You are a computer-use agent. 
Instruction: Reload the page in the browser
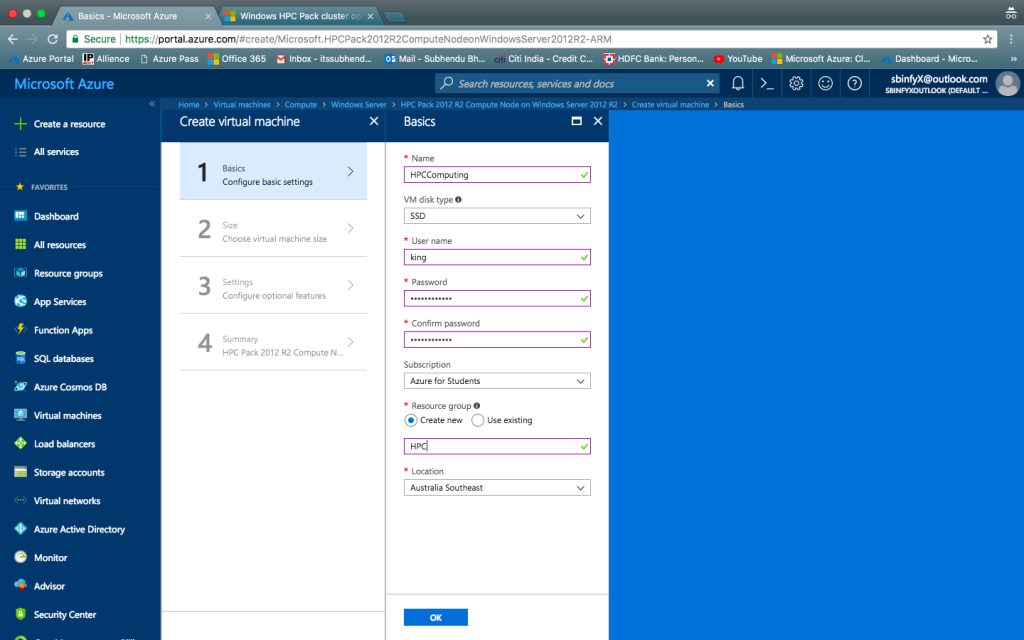pyautogui.click(x=53, y=39)
